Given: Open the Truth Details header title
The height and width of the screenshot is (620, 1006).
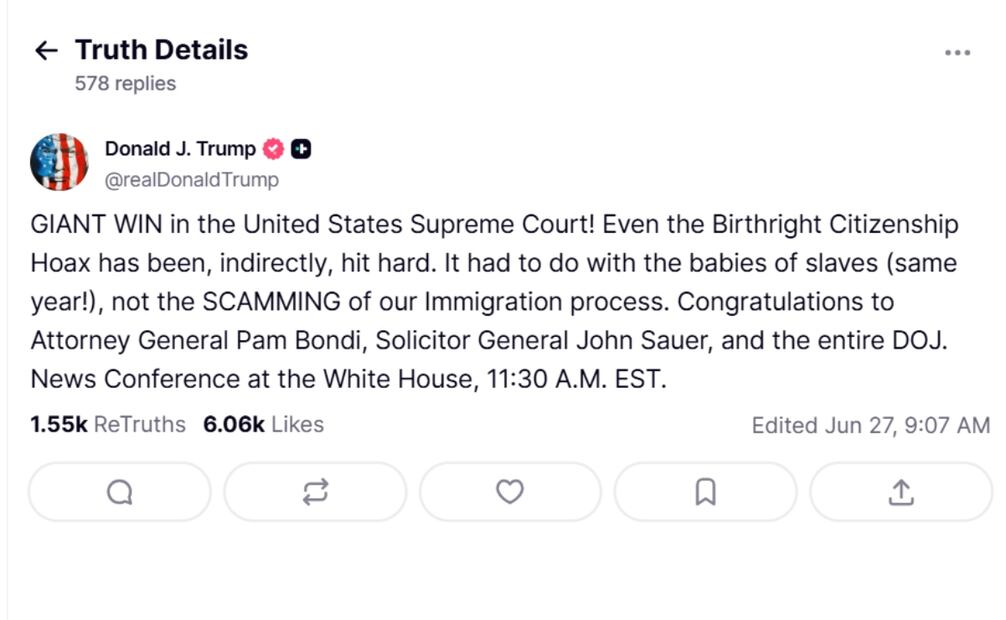Looking at the screenshot, I should point(162,49).
